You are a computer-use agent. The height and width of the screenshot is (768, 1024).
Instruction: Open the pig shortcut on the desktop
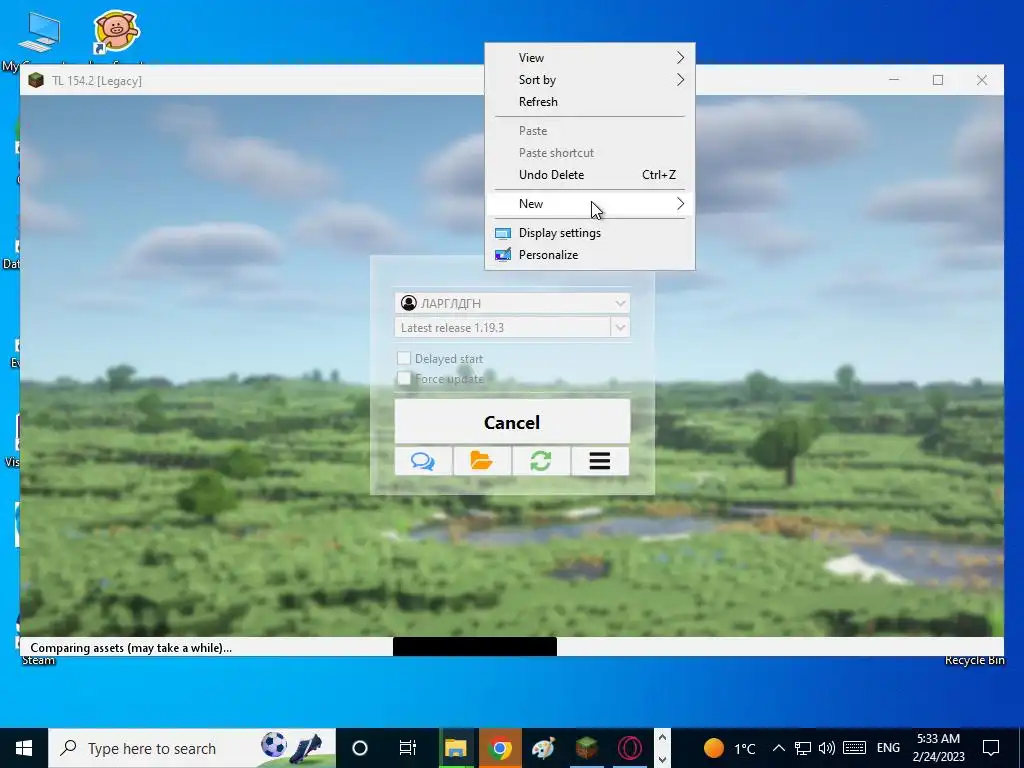(116, 31)
